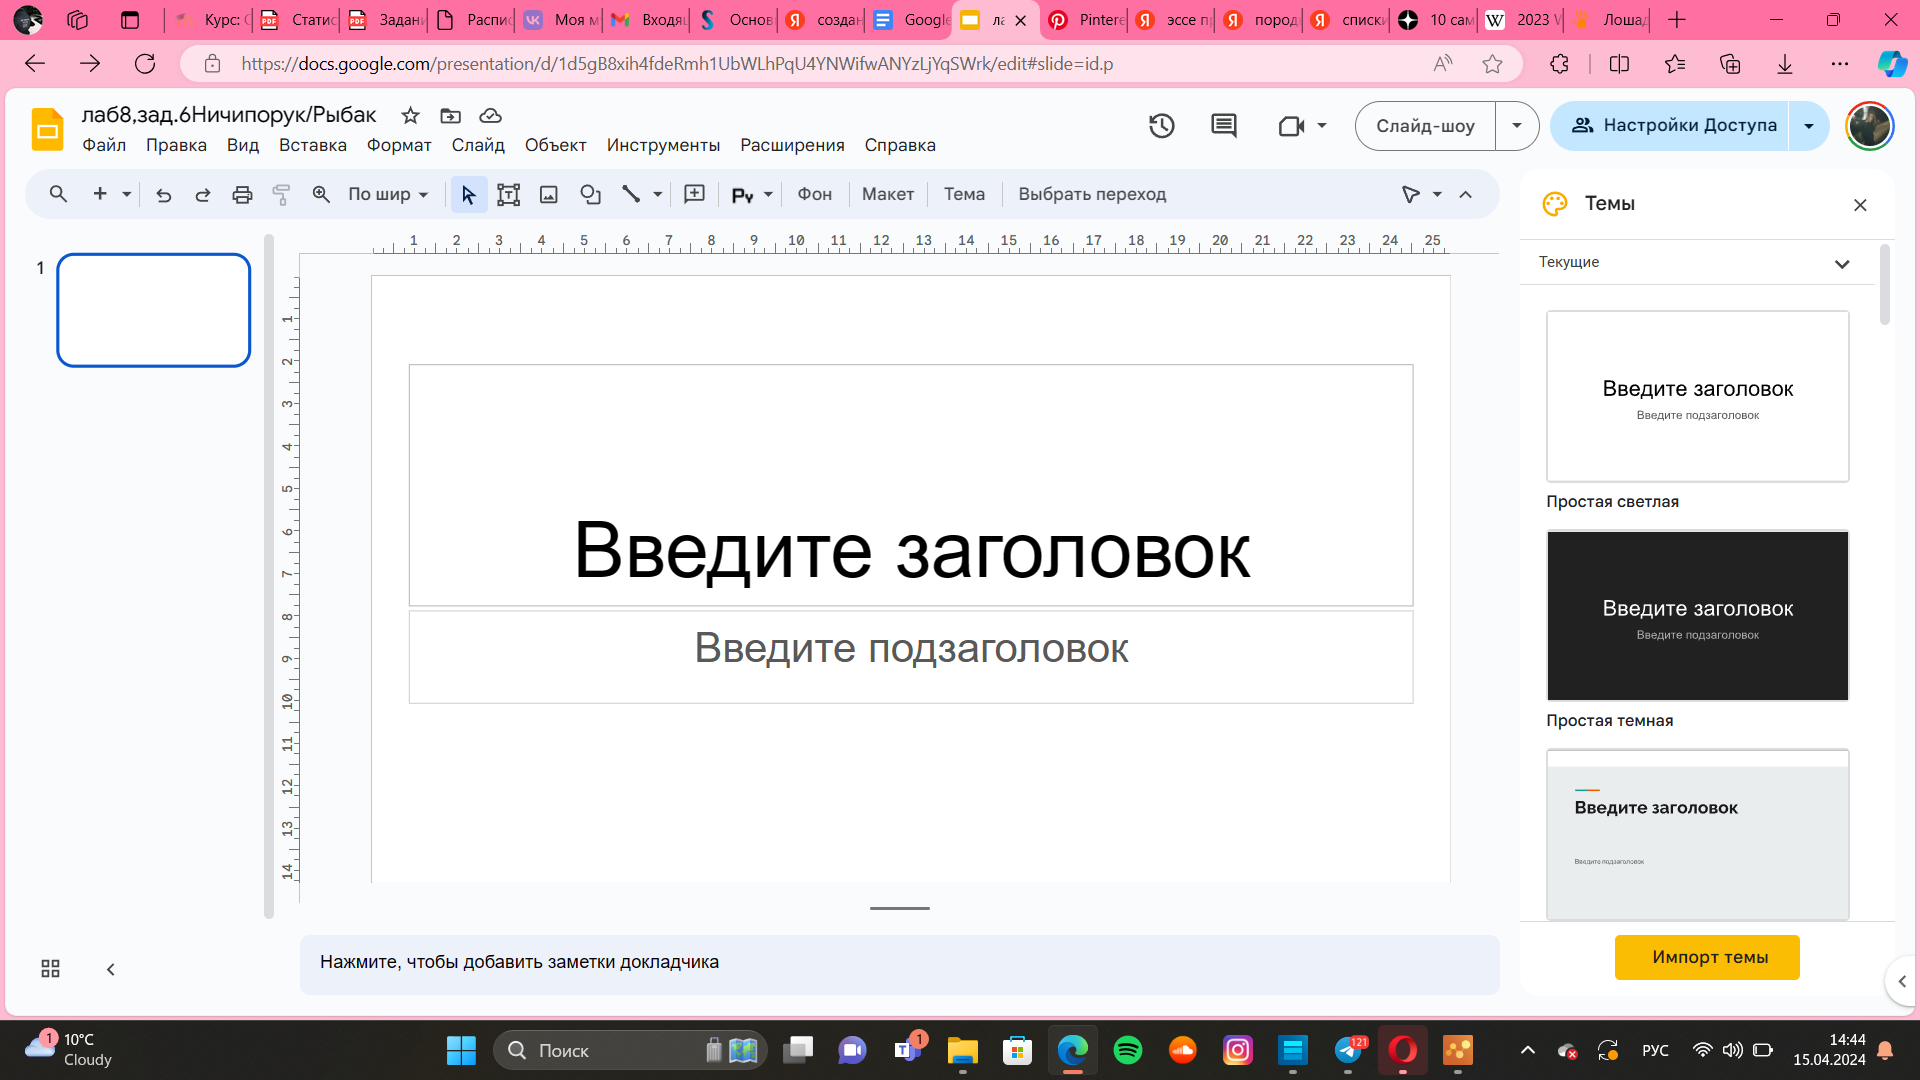Add a comment from toolbar
This screenshot has width=1920, height=1080.
coord(694,194)
